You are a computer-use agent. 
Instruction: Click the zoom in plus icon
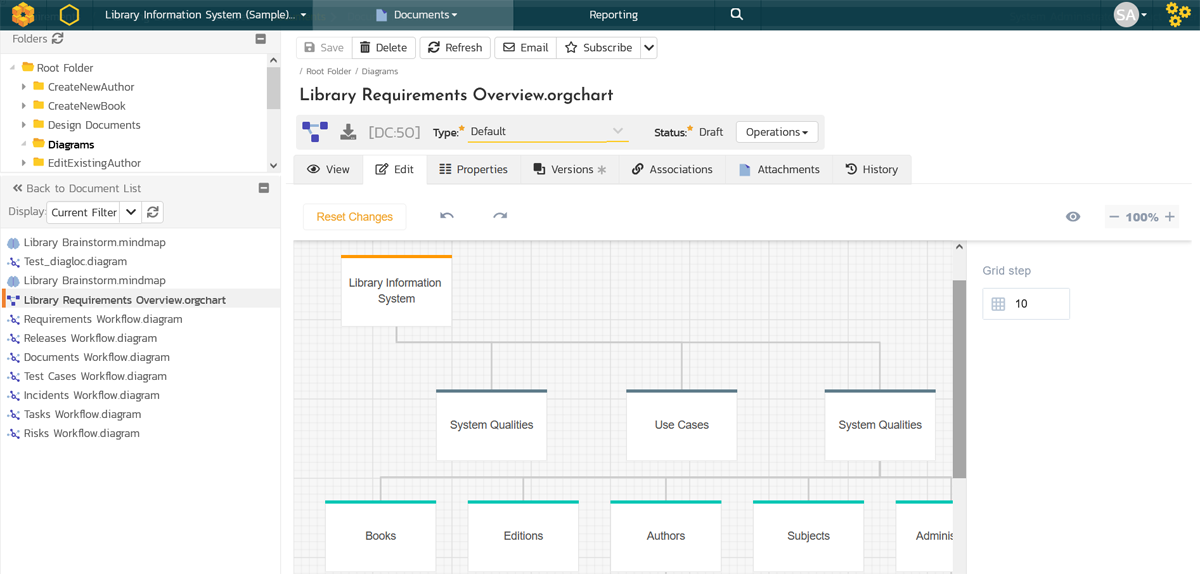[x=1169, y=217]
